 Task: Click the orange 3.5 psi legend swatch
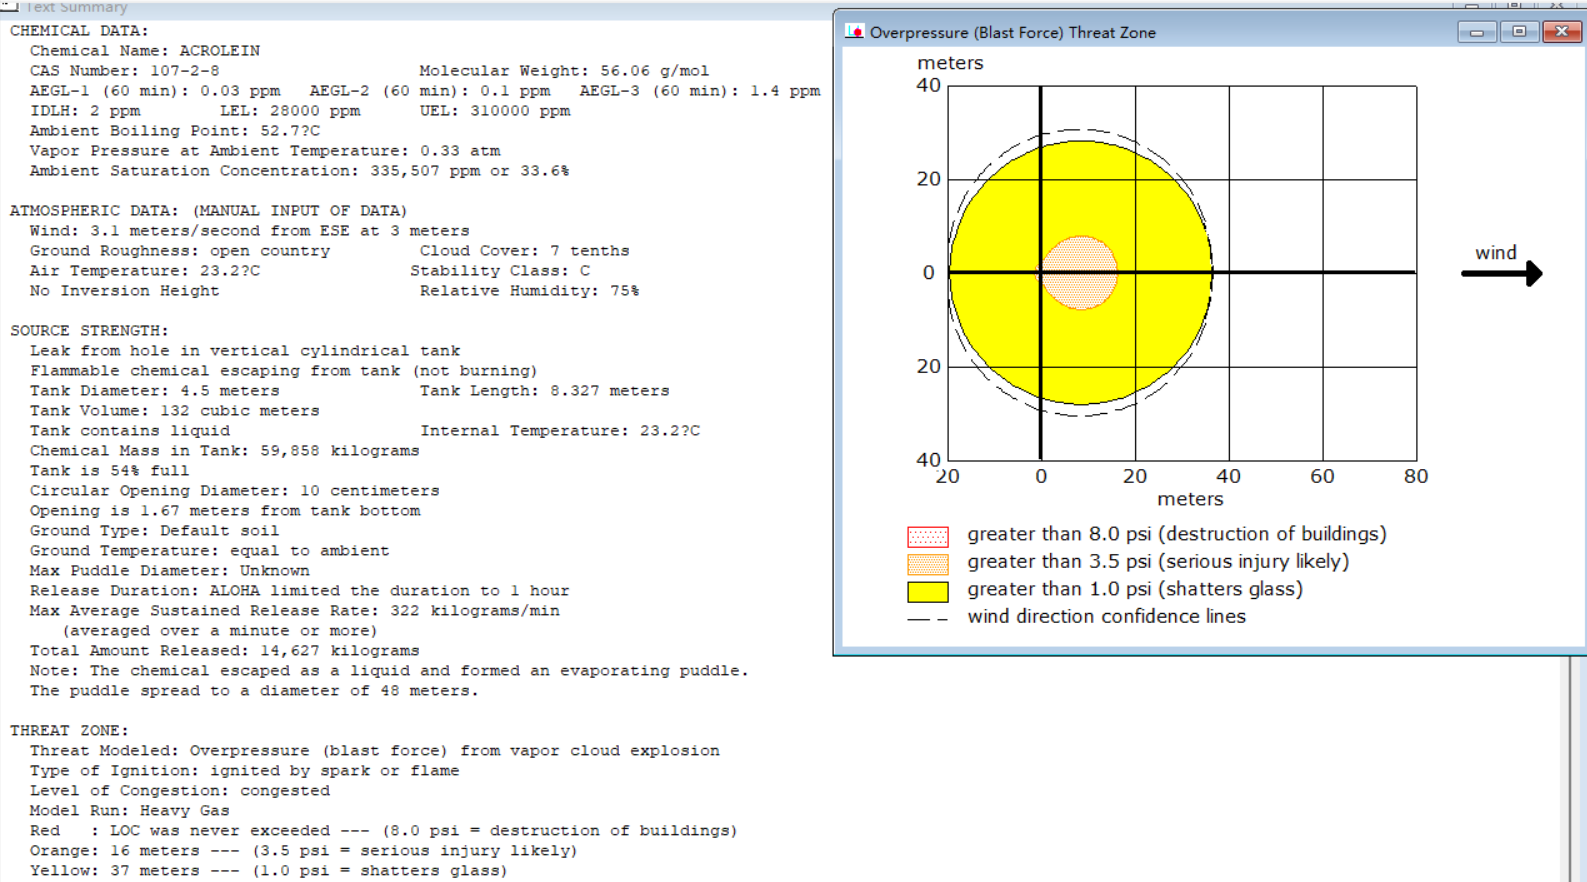[x=928, y=564]
